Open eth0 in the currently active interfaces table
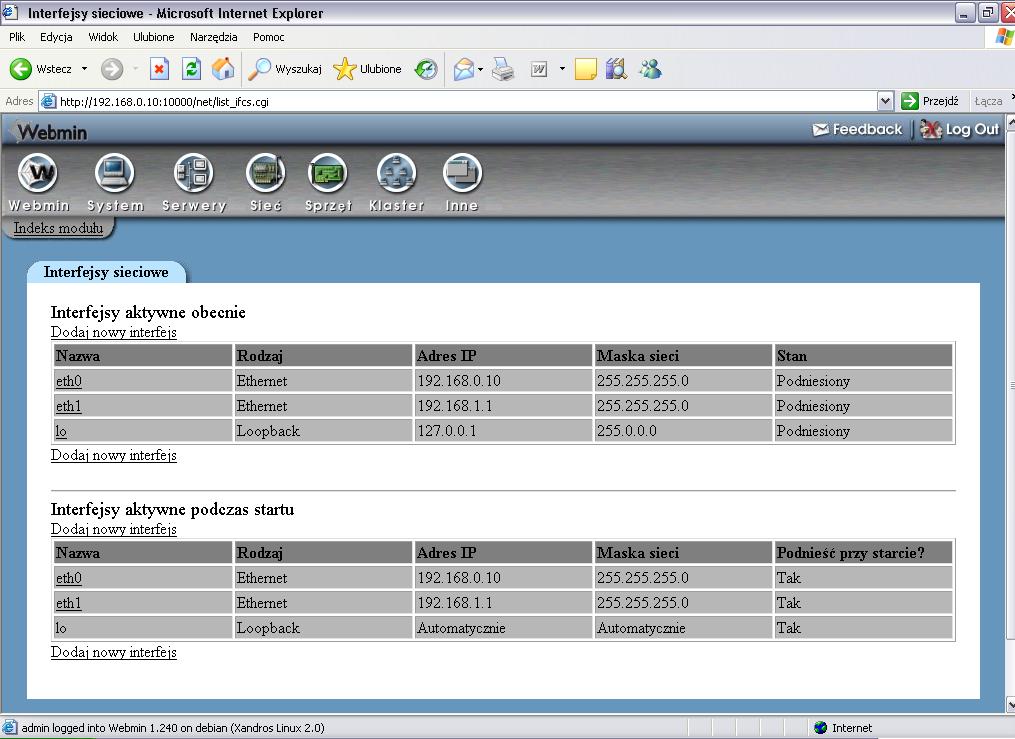This screenshot has width=1015, height=739. (69, 381)
